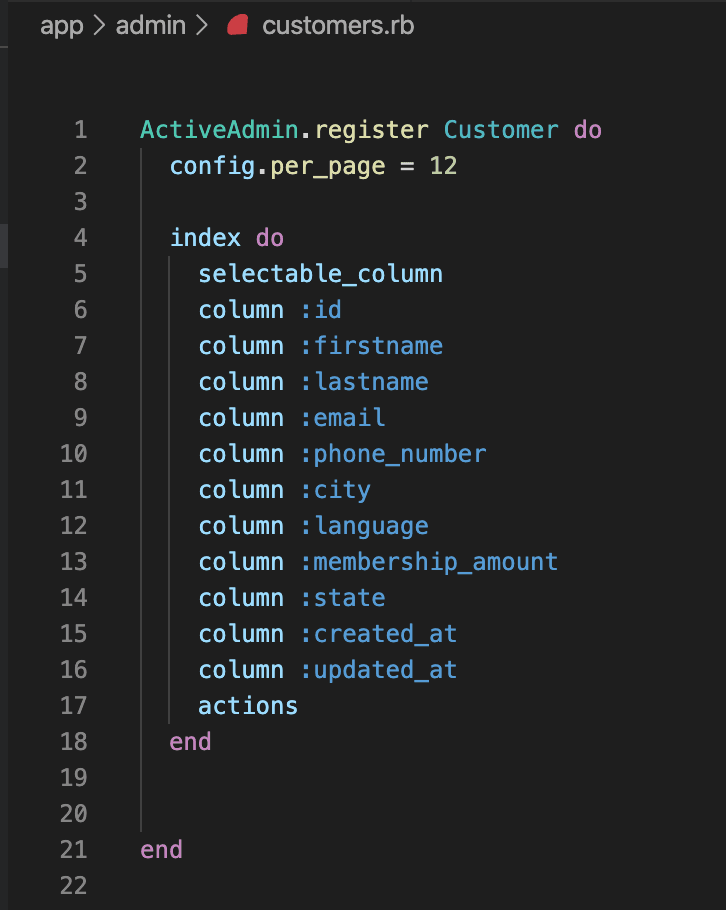Open the app breadcrumb folder
This screenshot has height=910, width=726.
59,26
